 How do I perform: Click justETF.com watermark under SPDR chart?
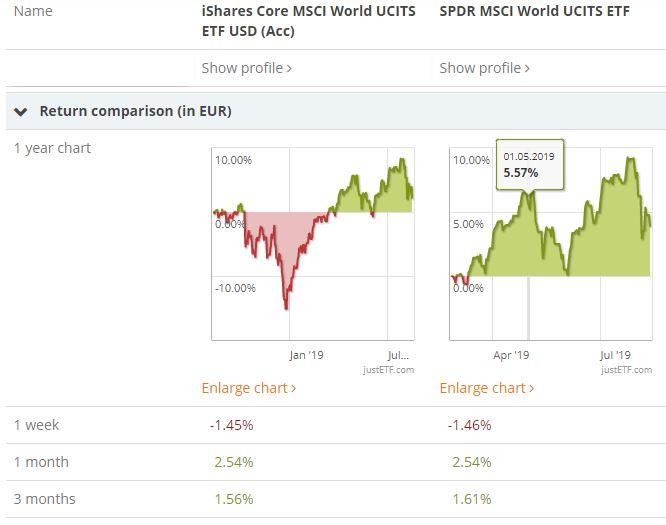click(x=626, y=370)
